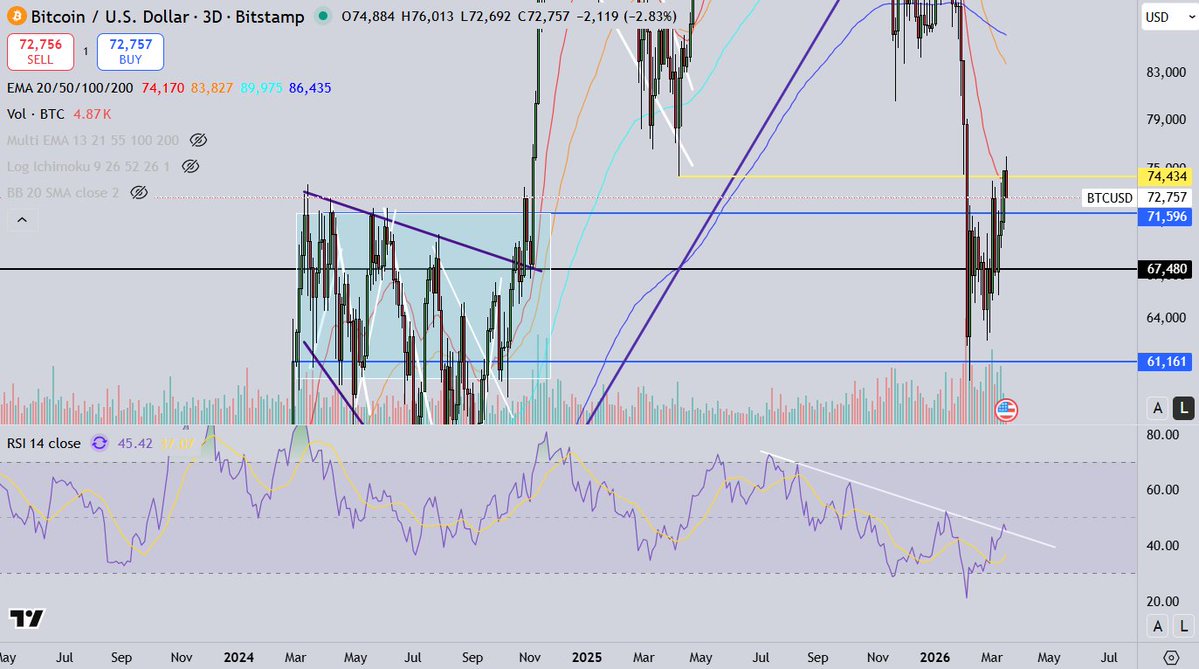Click the TradingView logo

coord(27,618)
